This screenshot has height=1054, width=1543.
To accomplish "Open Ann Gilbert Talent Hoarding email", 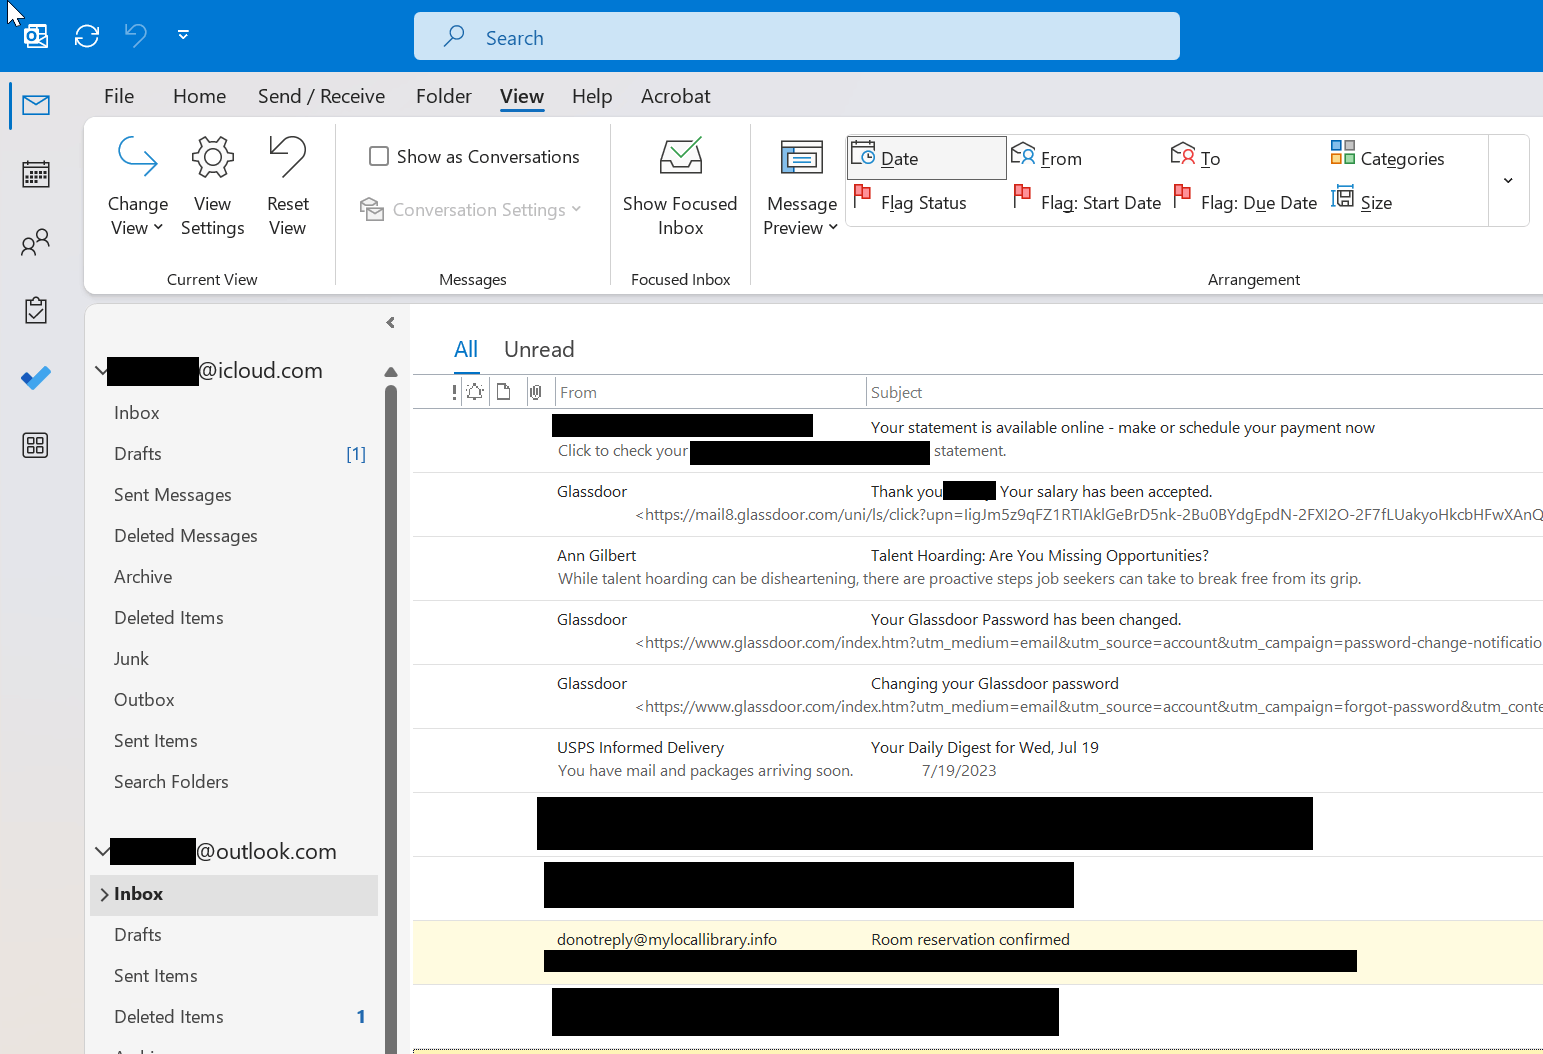I will point(978,568).
